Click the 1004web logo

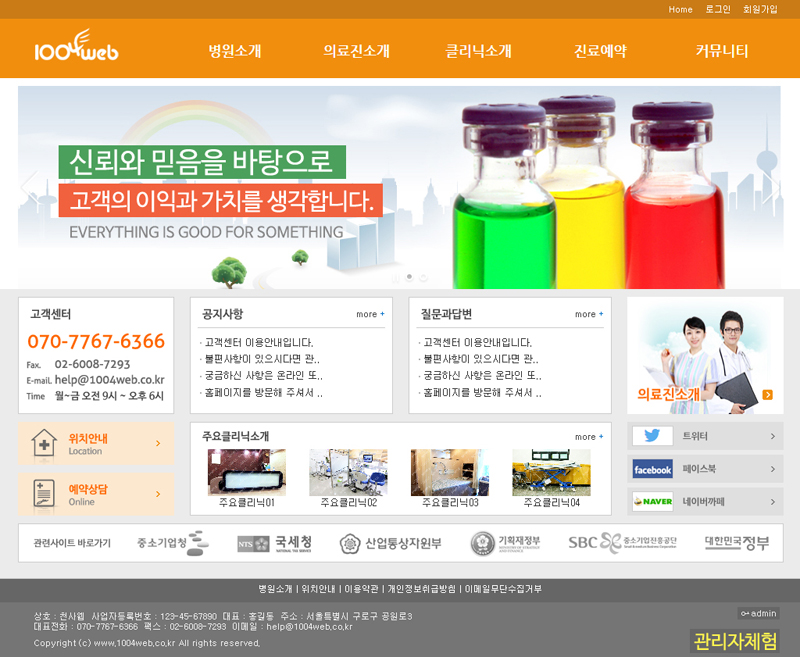pos(76,49)
